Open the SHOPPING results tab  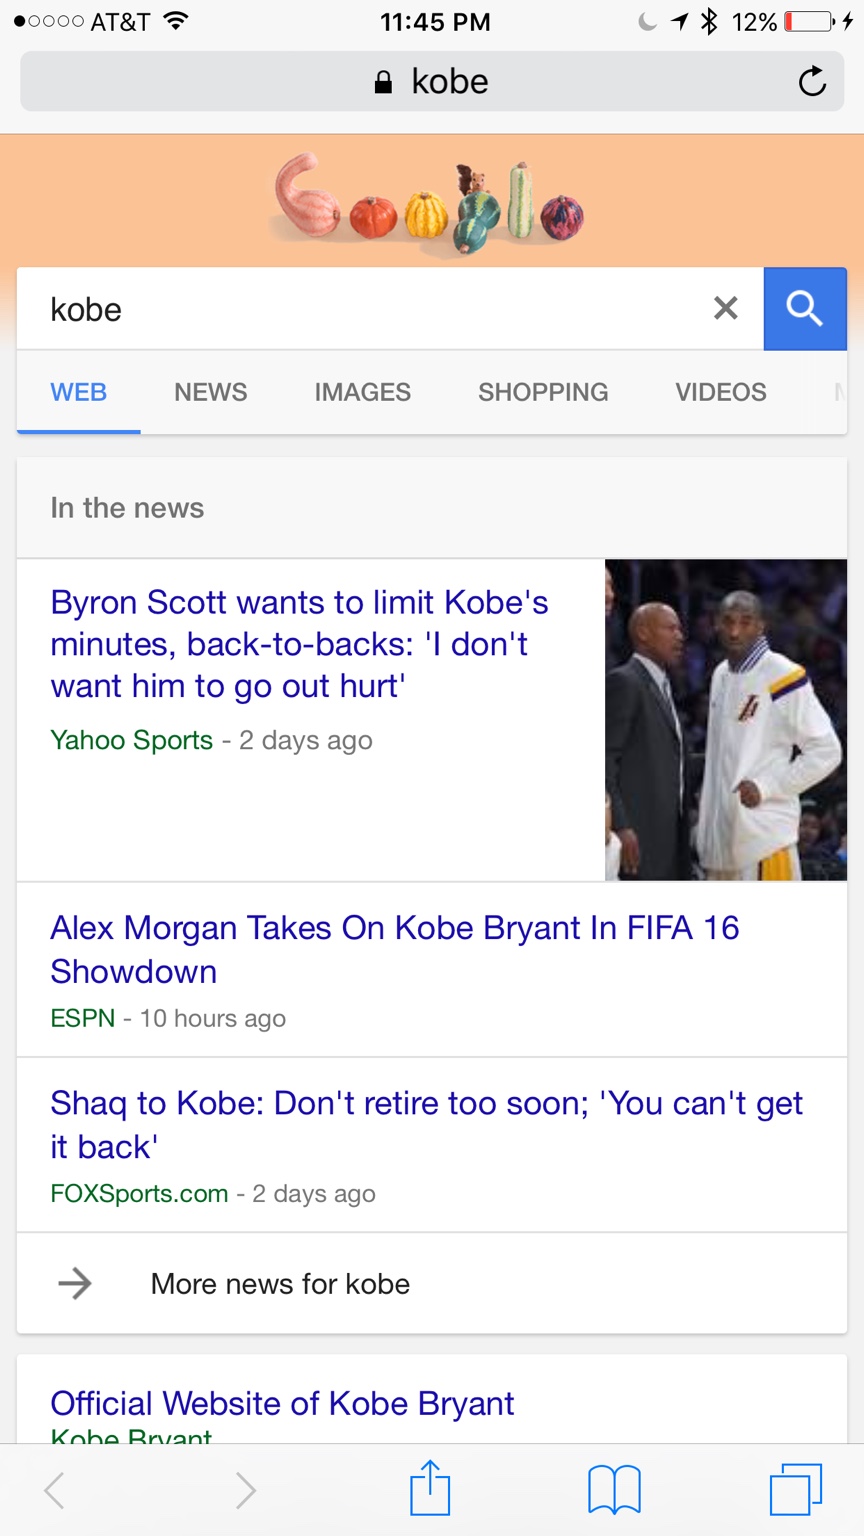pos(543,392)
